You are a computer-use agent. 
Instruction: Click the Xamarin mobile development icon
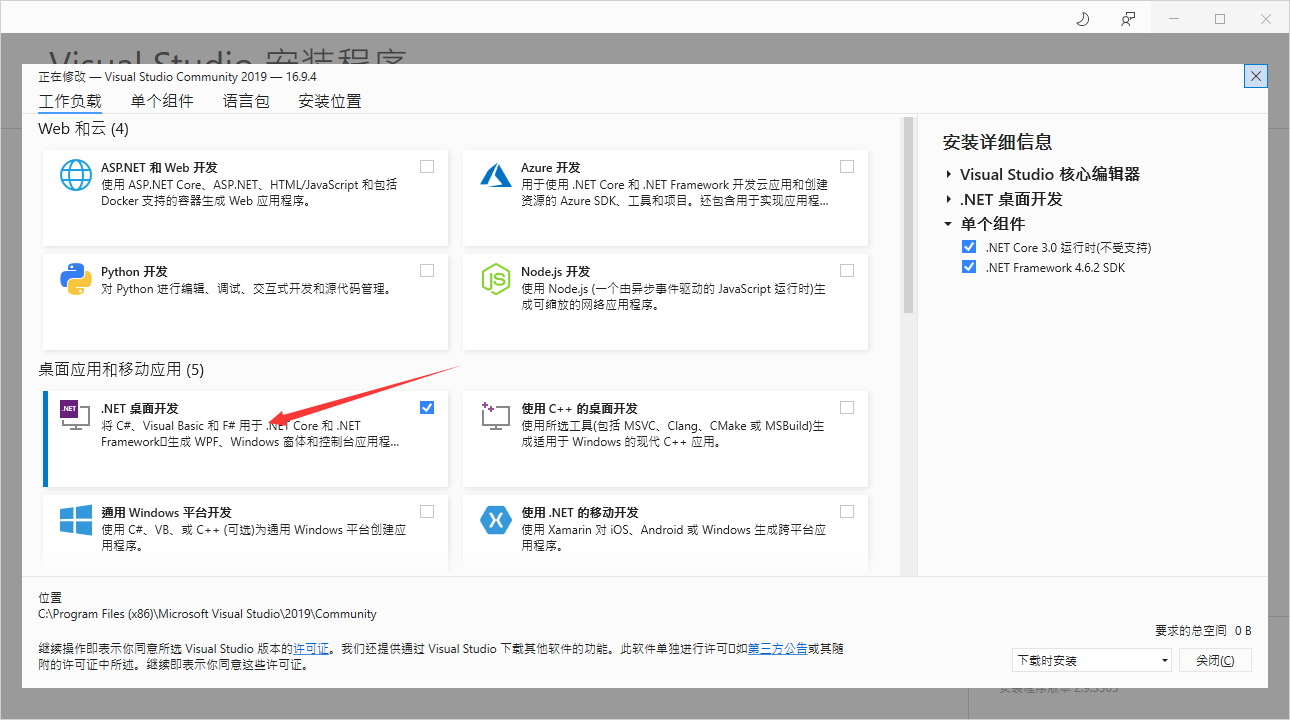click(x=496, y=519)
